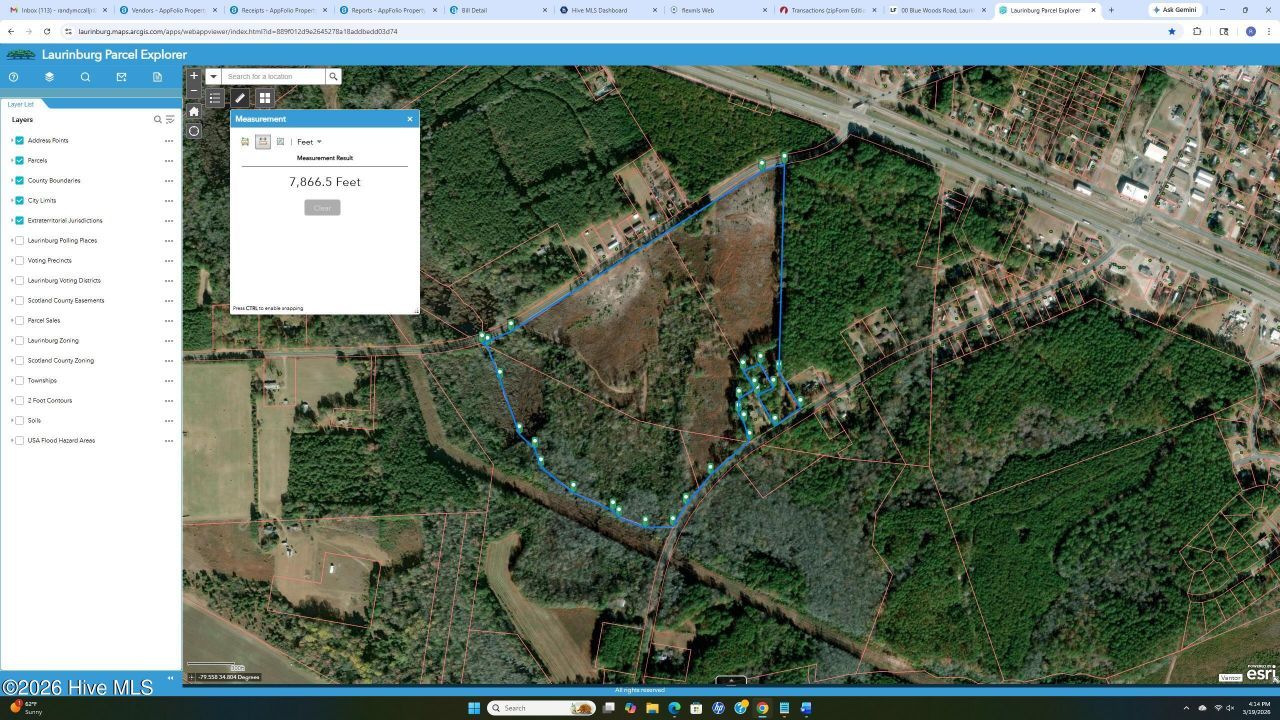Open the ellipsis menu for the Parcels layer
1280x720 pixels.
(x=168, y=160)
